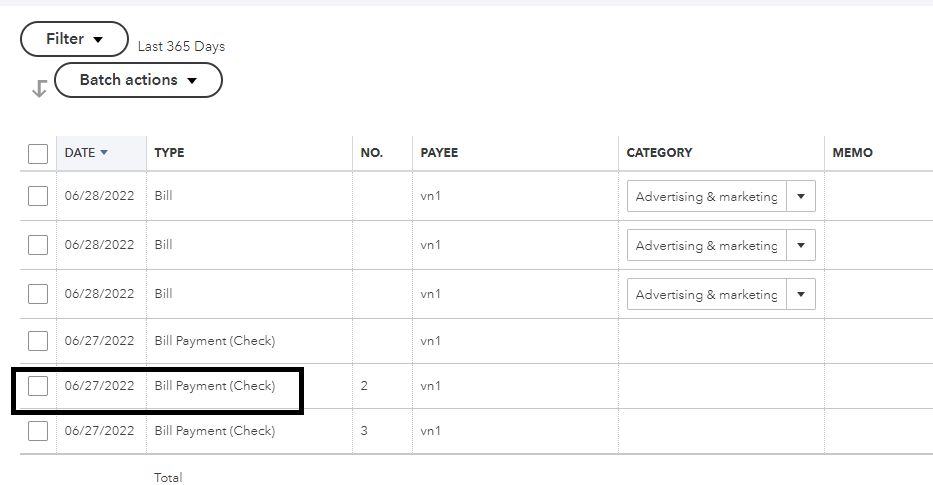The height and width of the screenshot is (485, 933).
Task: Tick the select-all checkbox in table header
Action: [38, 153]
